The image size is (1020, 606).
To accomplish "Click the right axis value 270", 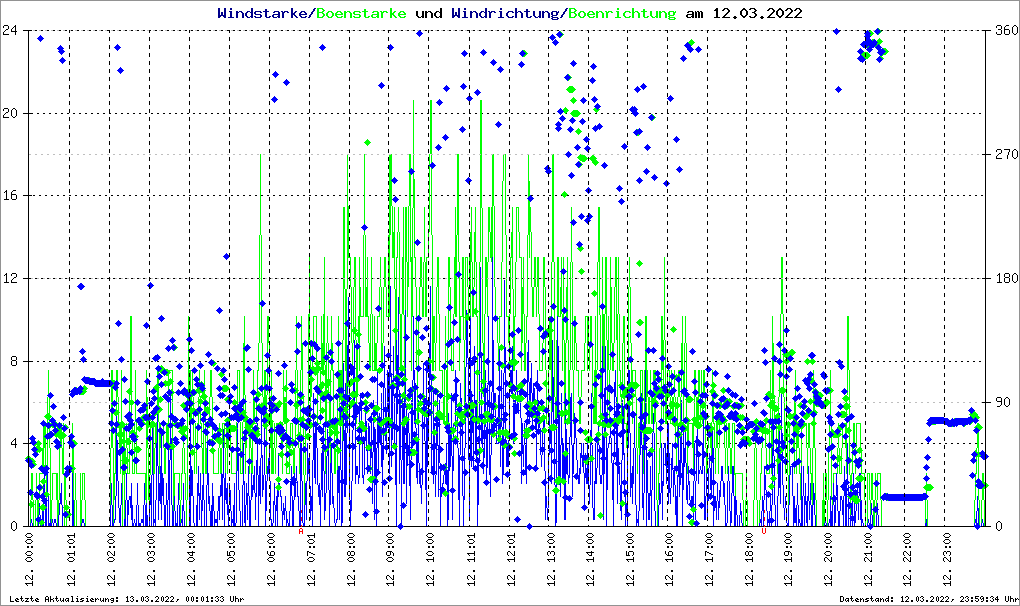I will (x=1006, y=155).
